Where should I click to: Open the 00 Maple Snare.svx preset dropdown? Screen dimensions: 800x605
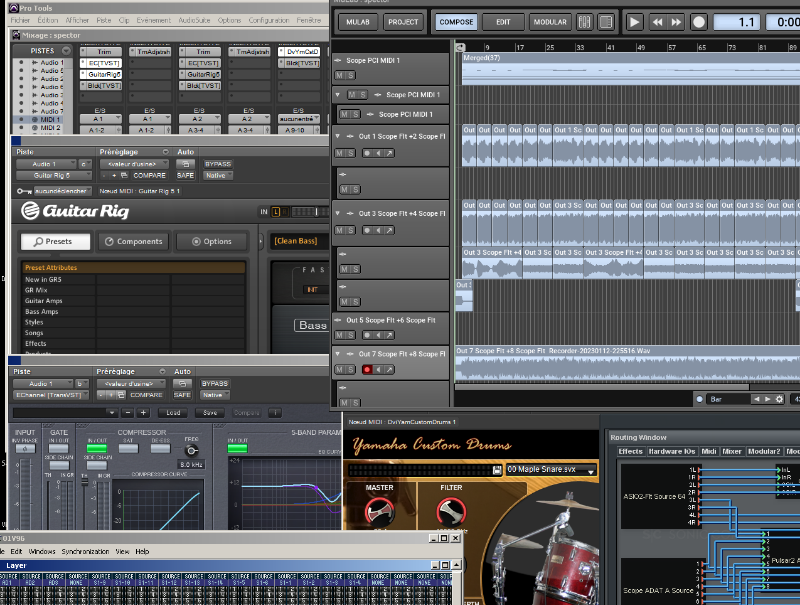click(x=551, y=469)
